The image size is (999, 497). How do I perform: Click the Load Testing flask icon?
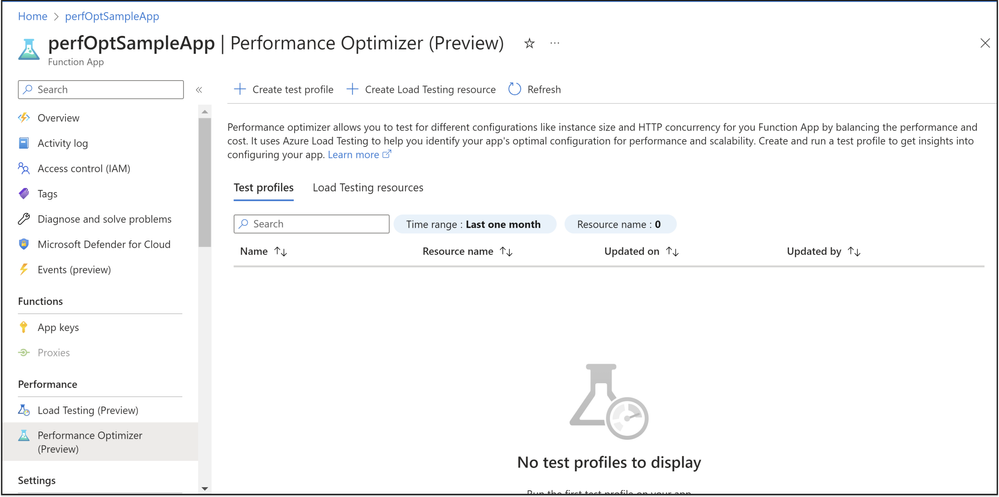pyautogui.click(x=24, y=410)
